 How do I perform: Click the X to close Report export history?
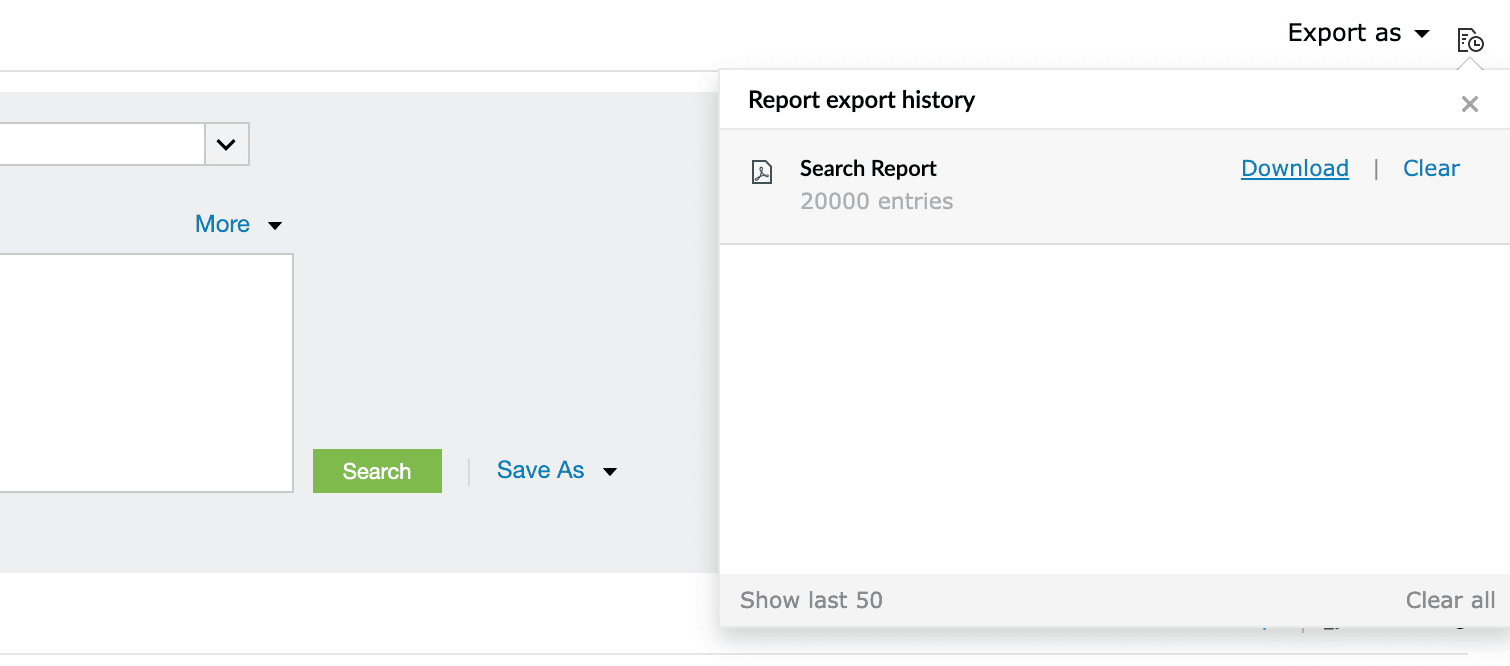pyautogui.click(x=1470, y=104)
